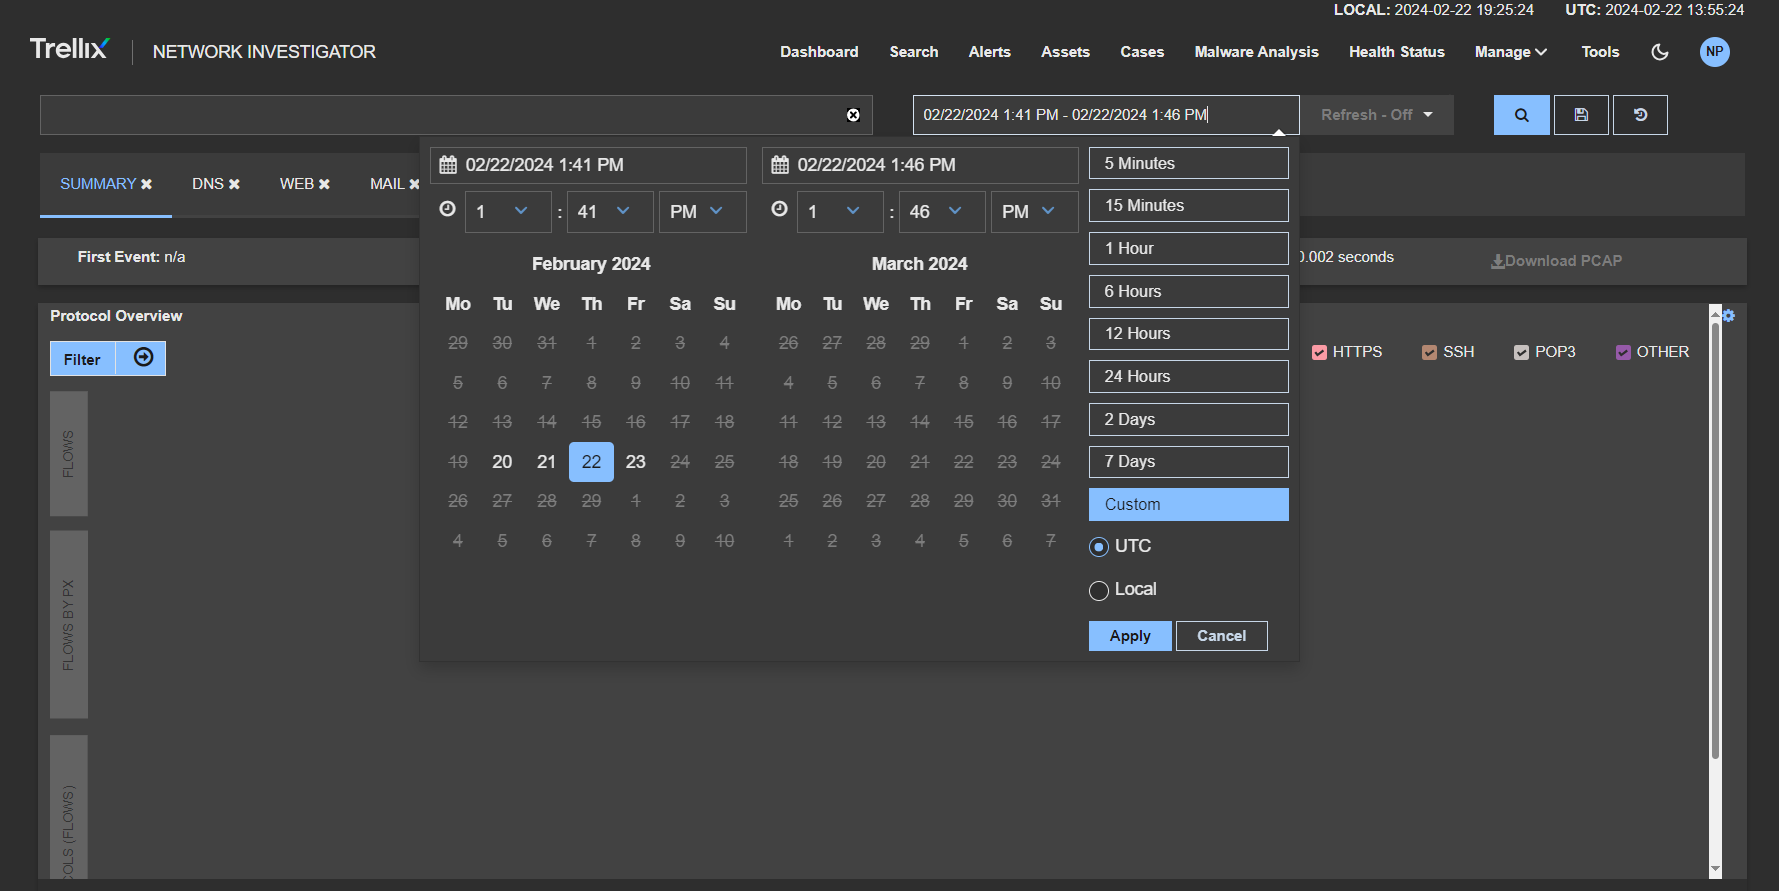
Task: Close the WEB tab with its X
Action: pyautogui.click(x=324, y=184)
